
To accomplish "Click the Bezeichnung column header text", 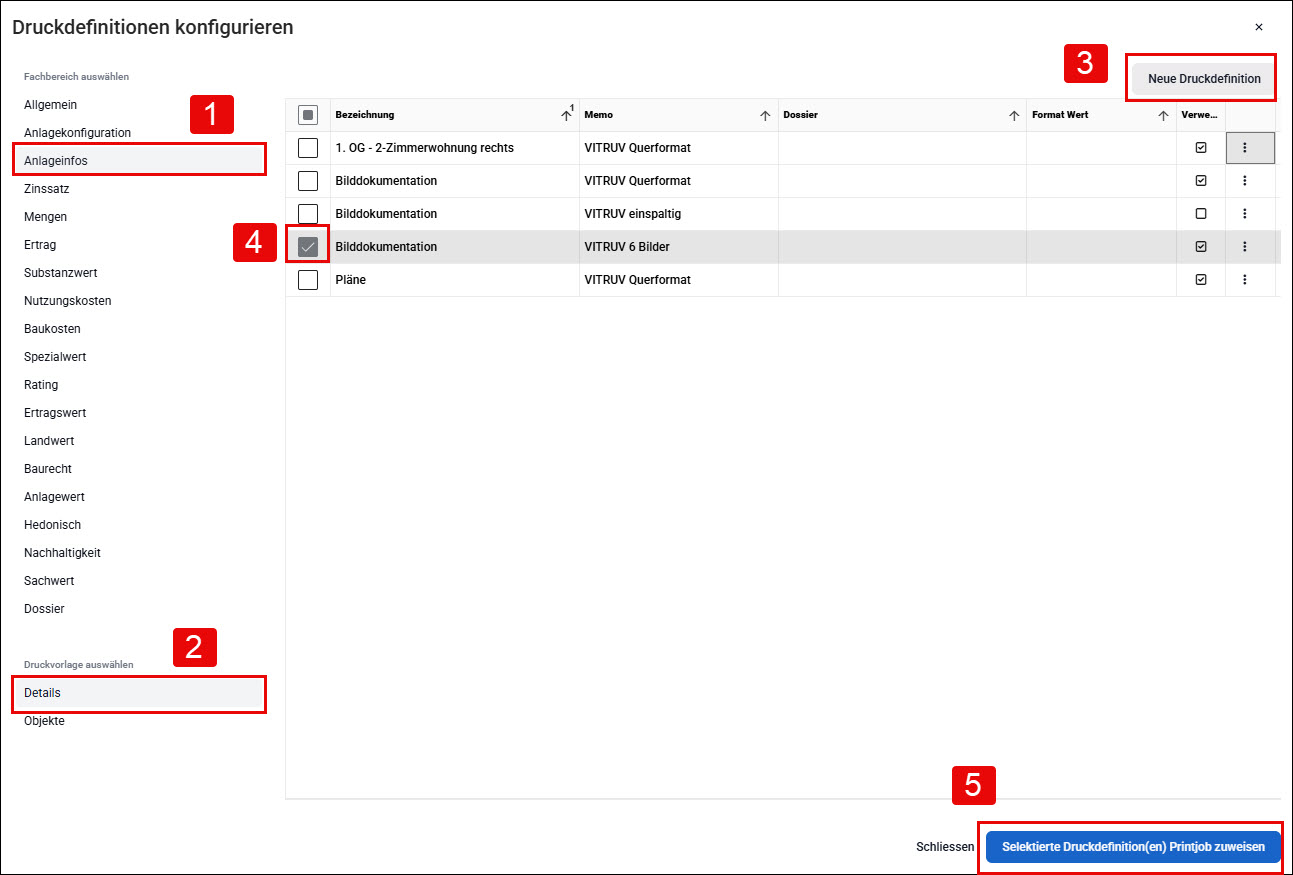I will [x=365, y=115].
